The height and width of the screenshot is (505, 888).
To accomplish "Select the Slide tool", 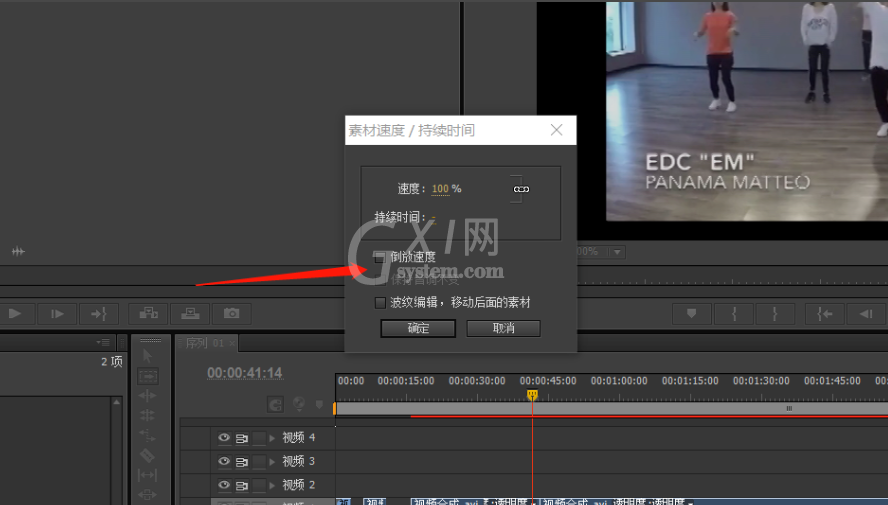I will pyautogui.click(x=147, y=494).
